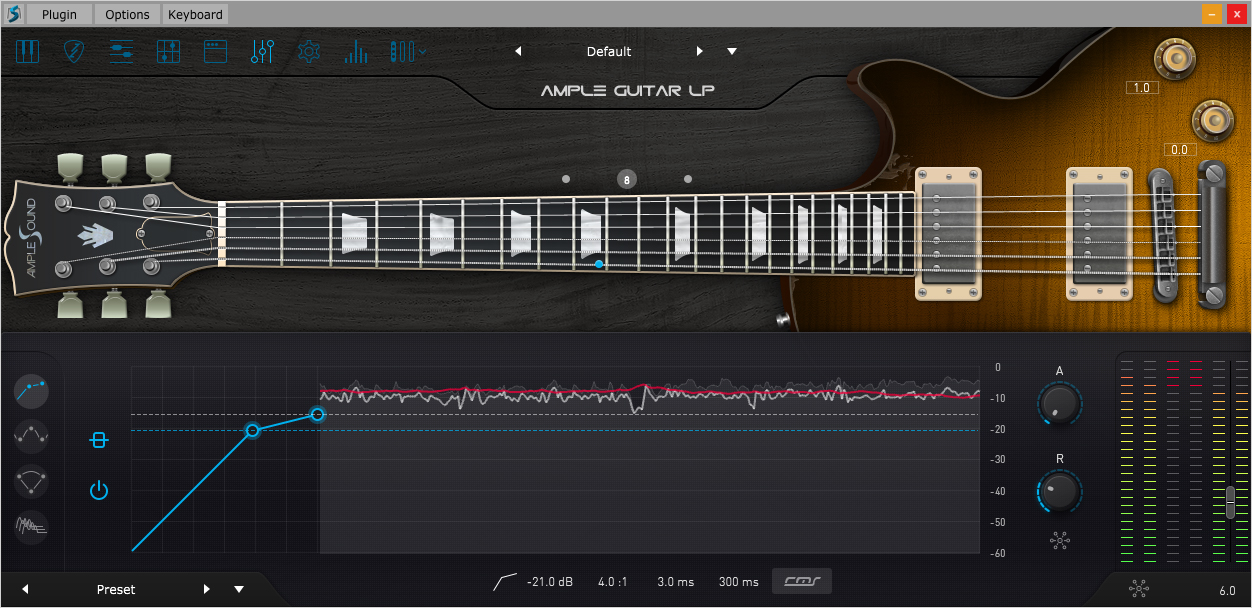Select the waveform echo module icon
This screenshot has height=608, width=1252.
coord(32,526)
